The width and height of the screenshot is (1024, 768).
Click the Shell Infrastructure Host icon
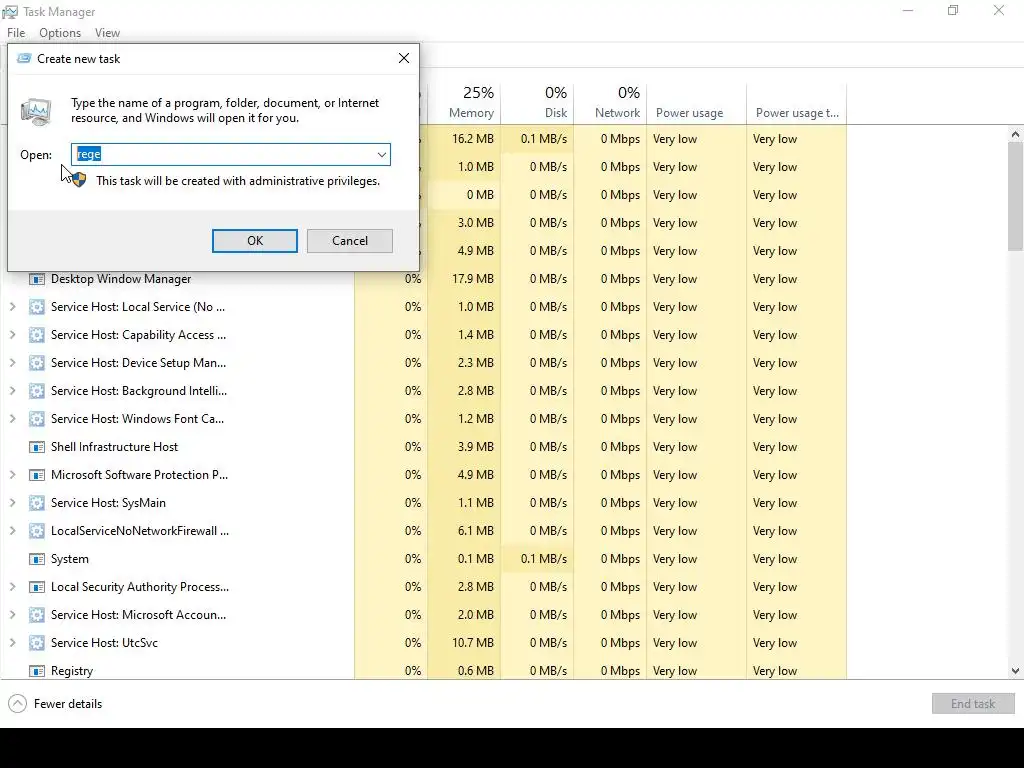(x=37, y=447)
